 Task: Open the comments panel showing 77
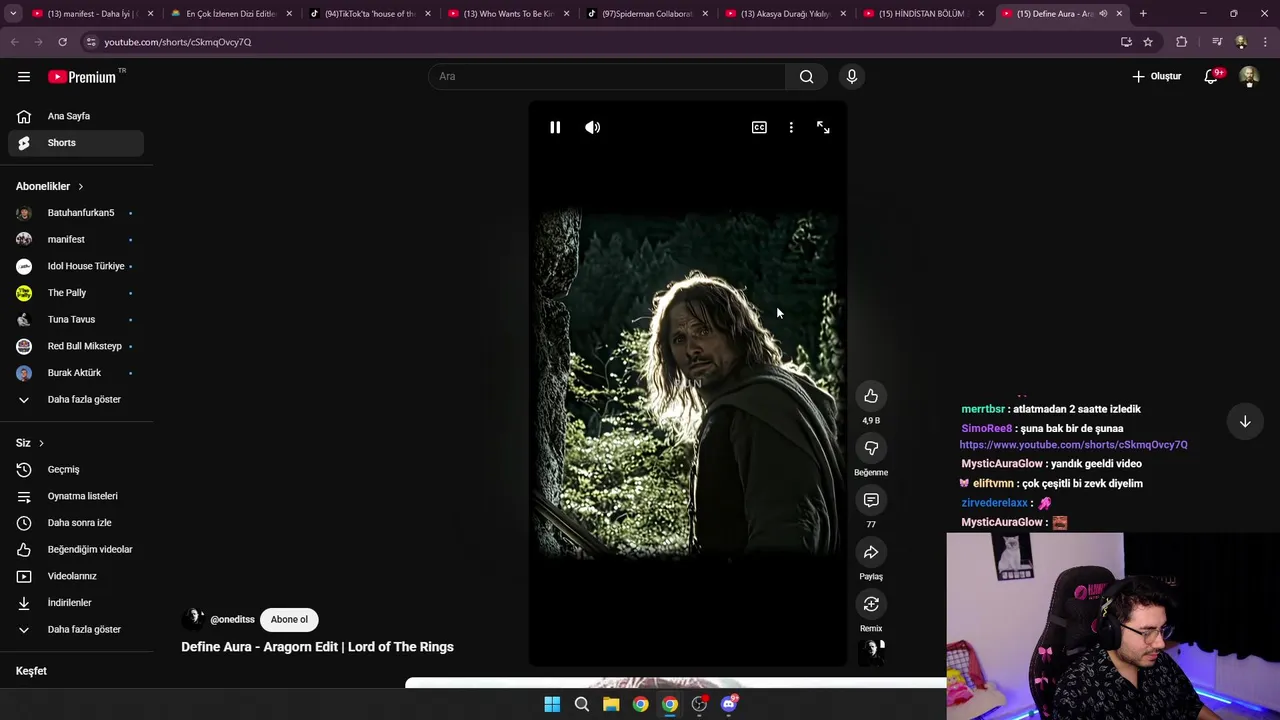tap(871, 500)
